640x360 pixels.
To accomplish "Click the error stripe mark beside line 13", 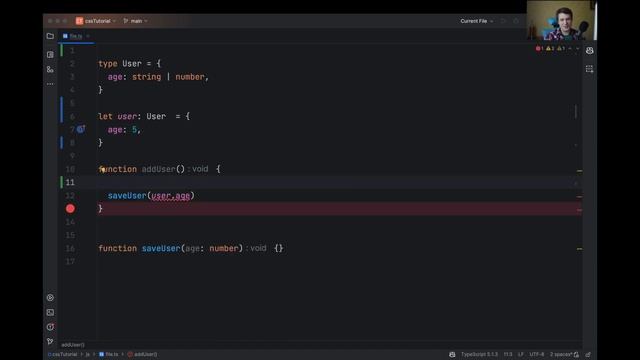I will [579, 210].
